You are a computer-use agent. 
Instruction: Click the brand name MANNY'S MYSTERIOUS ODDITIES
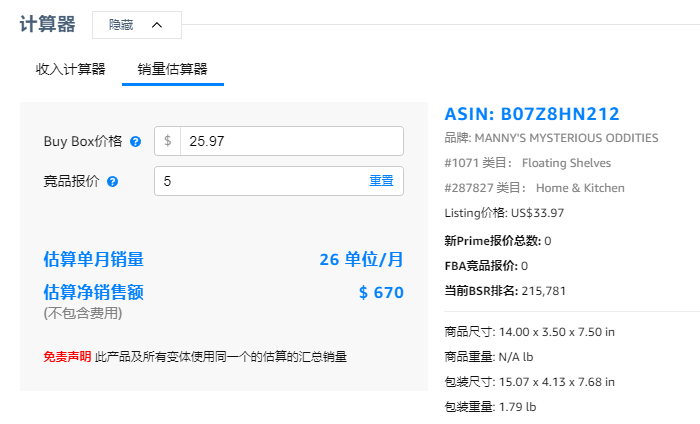pyautogui.click(x=566, y=138)
